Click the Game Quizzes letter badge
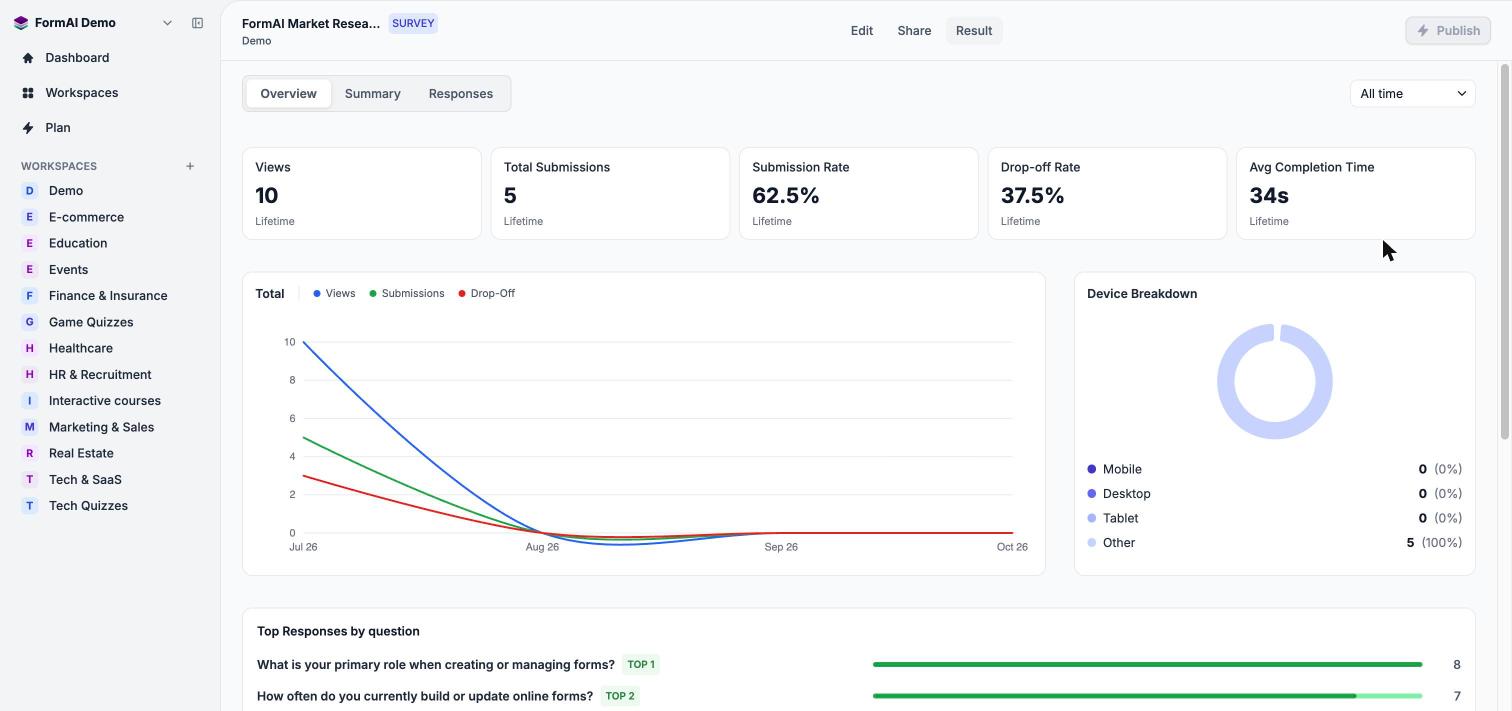This screenshot has height=711, width=1512. [29, 322]
